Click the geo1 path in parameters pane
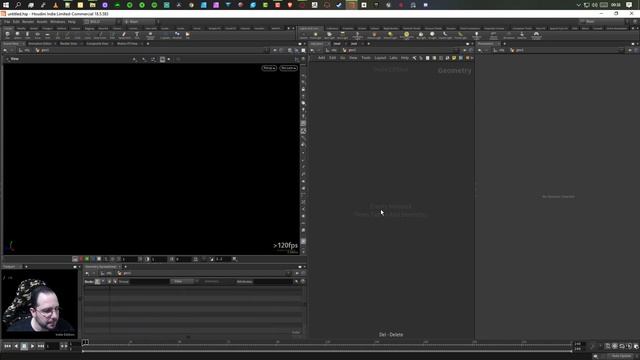 click(517, 50)
